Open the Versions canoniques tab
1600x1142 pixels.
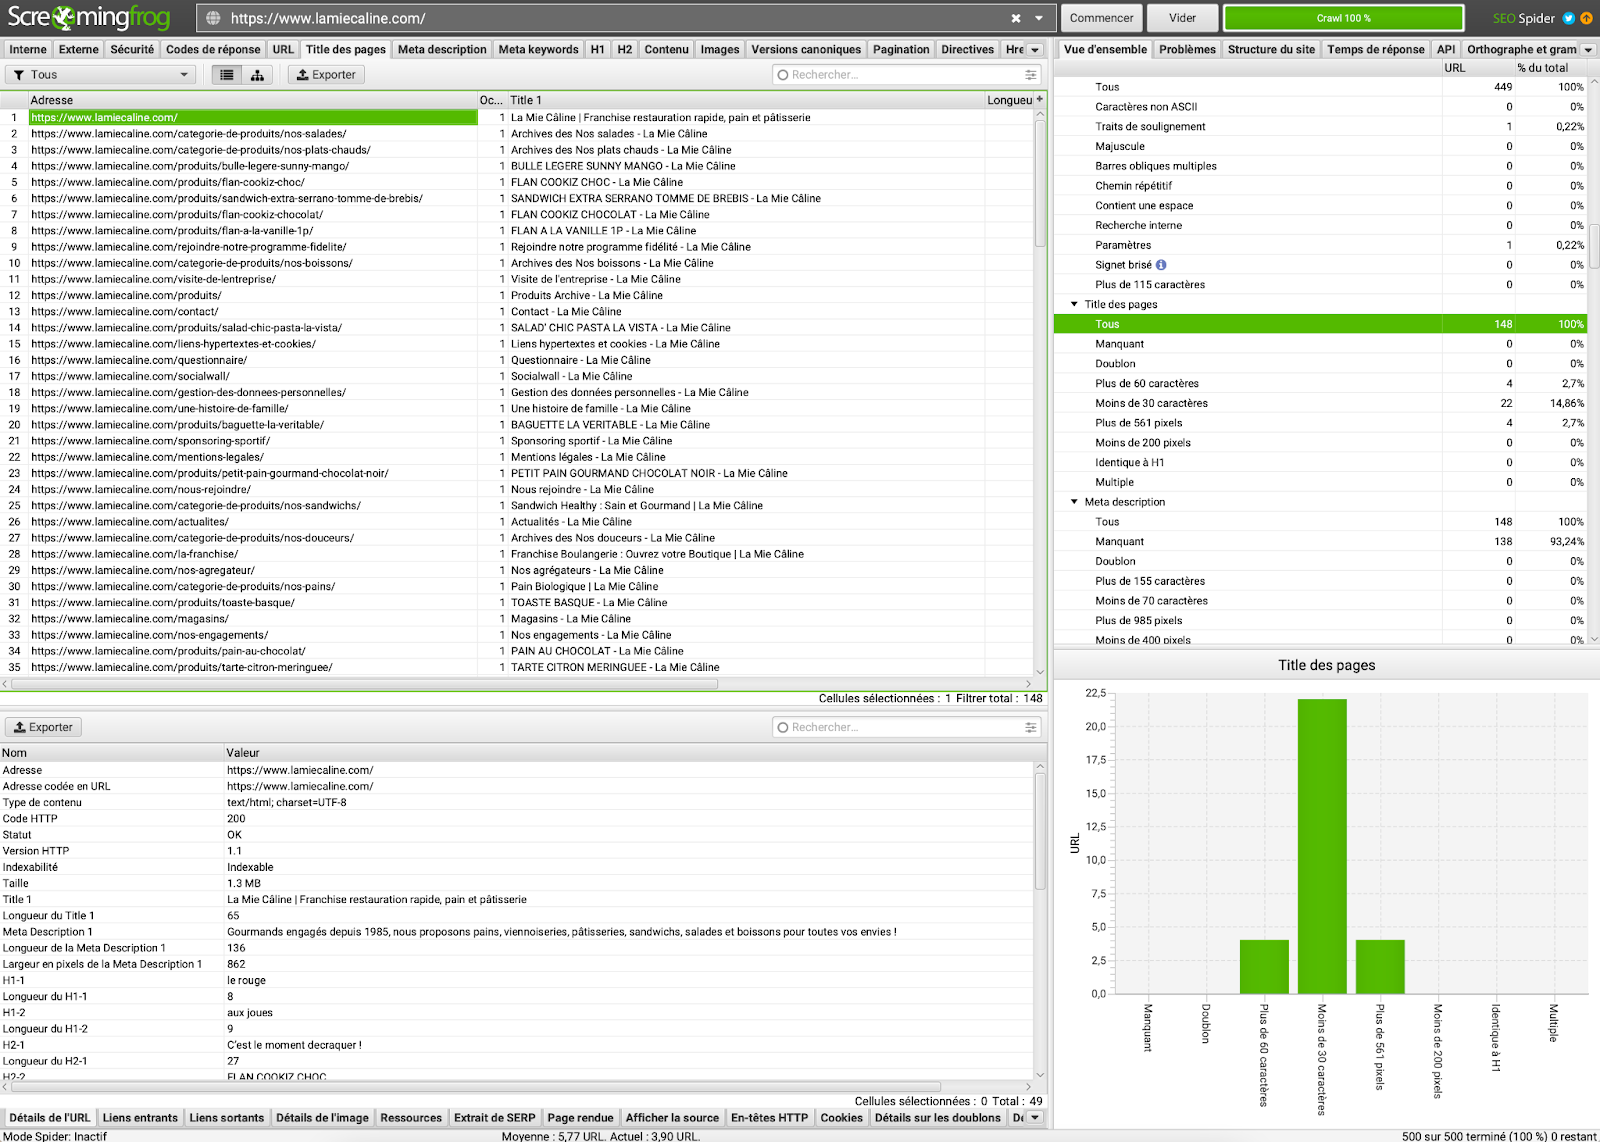[806, 50]
